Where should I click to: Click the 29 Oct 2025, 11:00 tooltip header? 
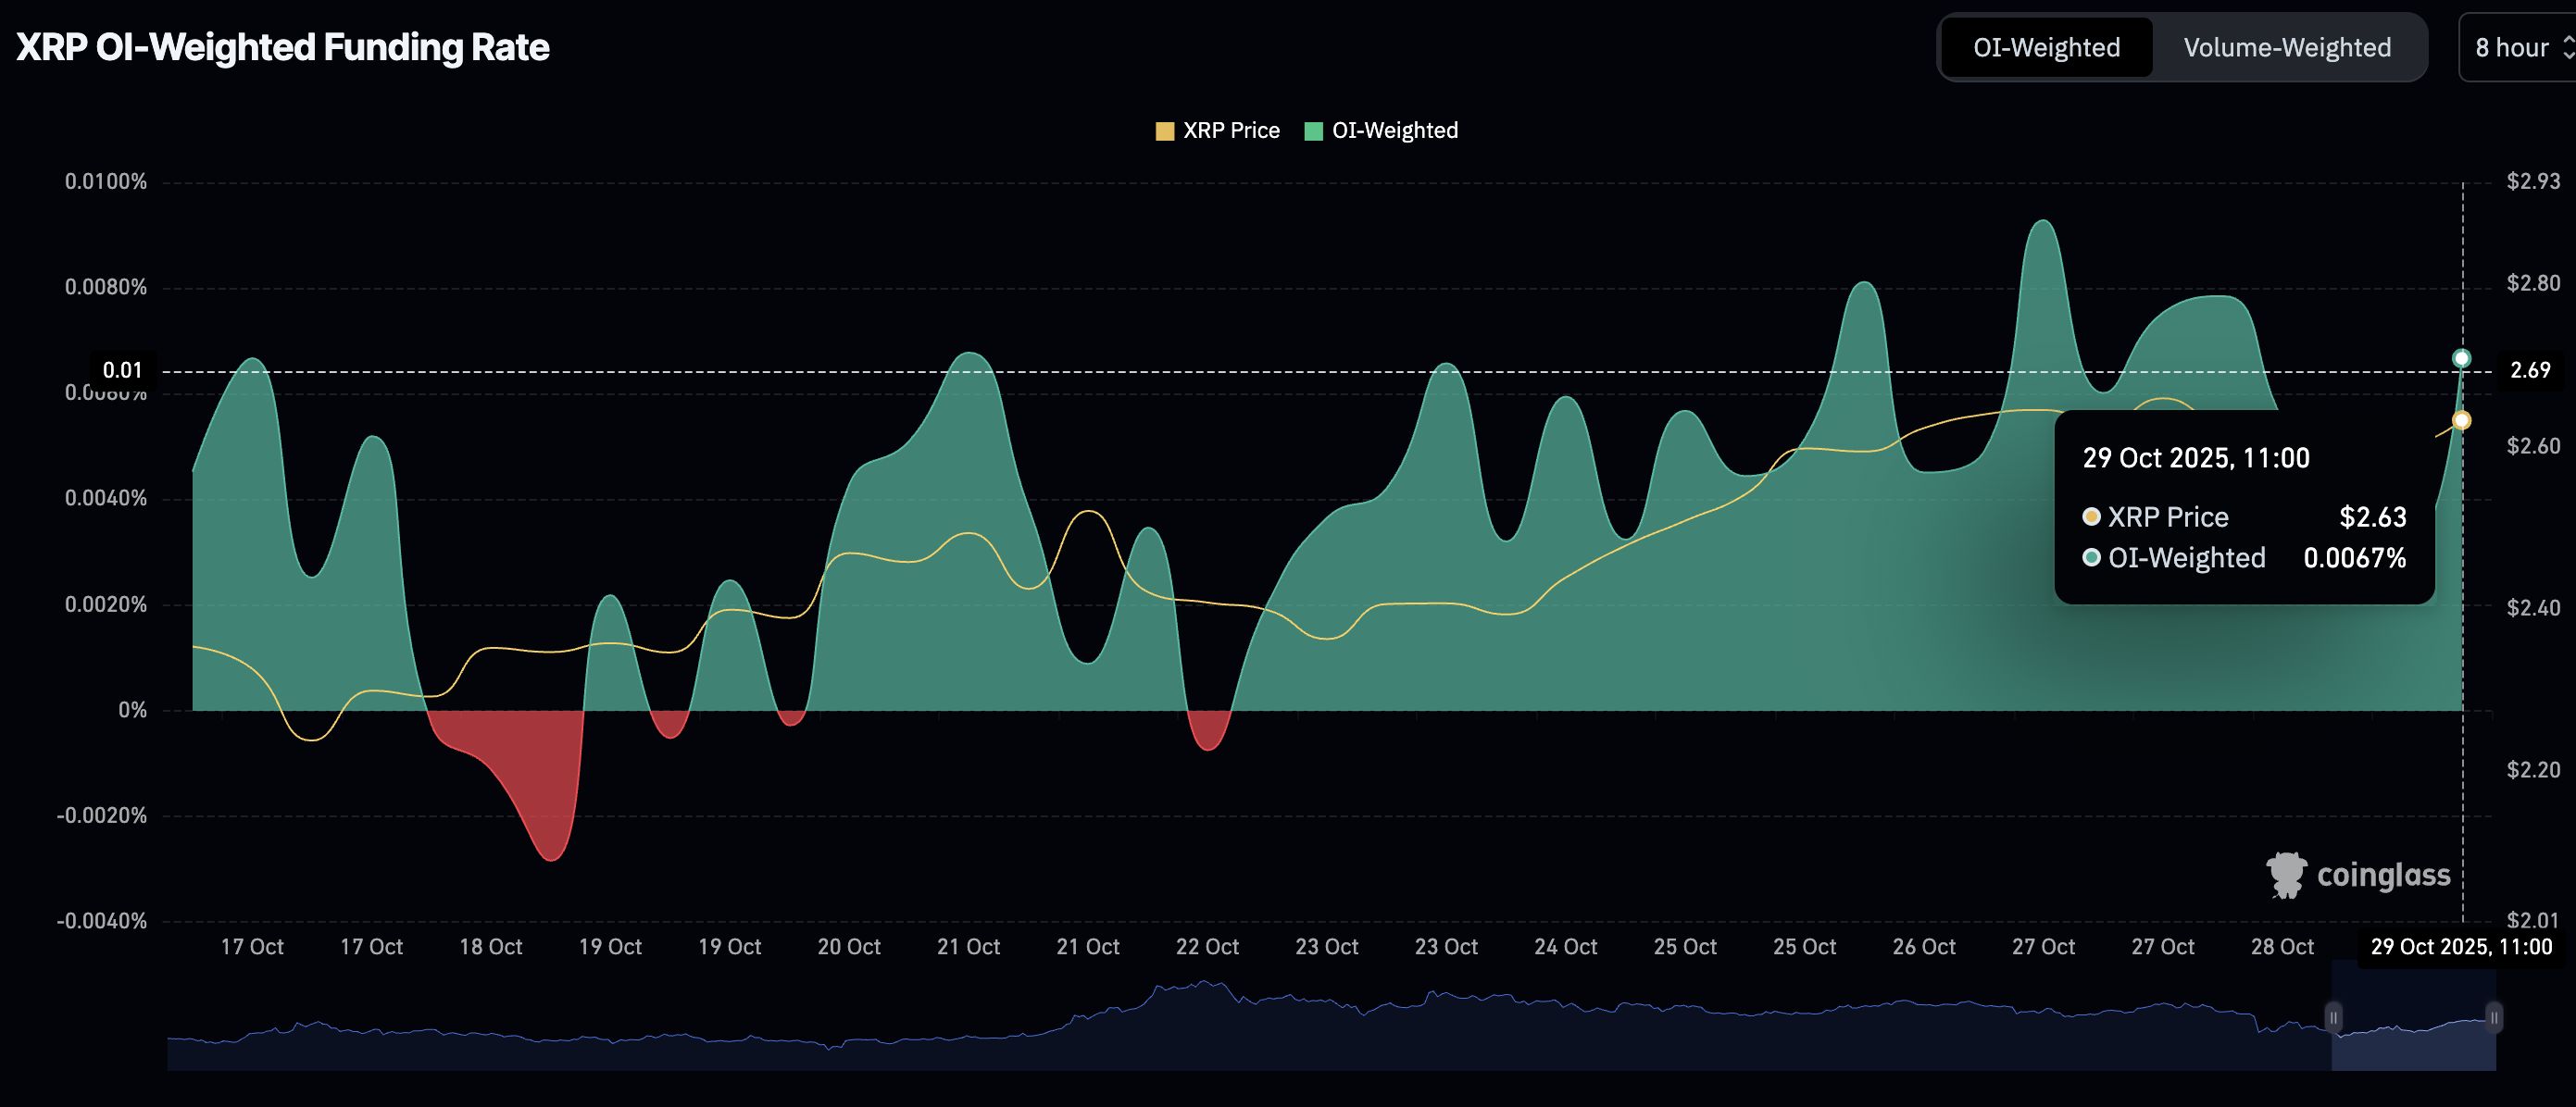coord(2196,458)
